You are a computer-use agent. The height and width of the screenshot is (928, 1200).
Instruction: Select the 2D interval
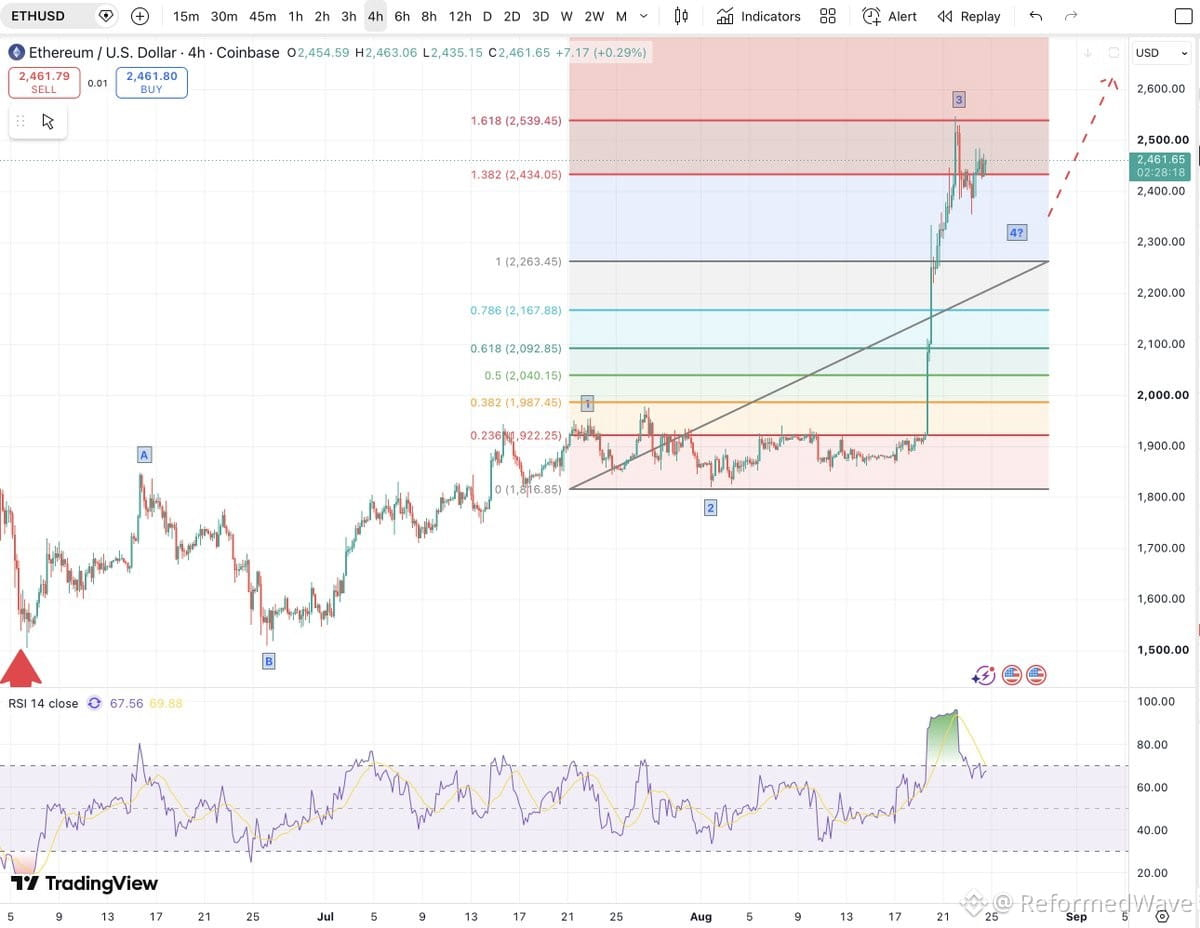pos(512,16)
